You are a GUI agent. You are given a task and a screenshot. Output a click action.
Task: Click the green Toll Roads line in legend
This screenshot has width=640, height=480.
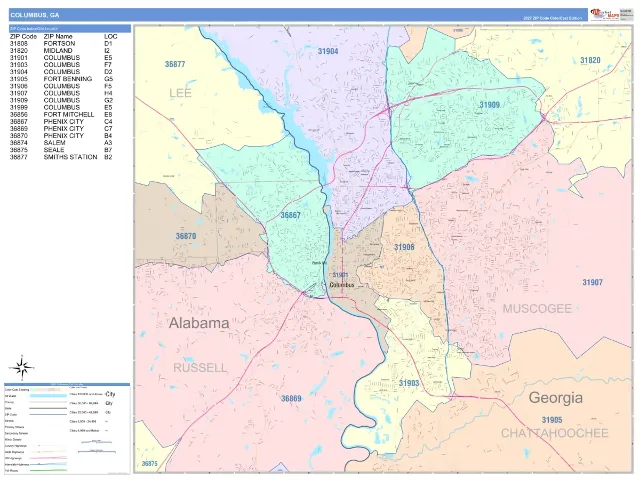[x=48, y=470]
